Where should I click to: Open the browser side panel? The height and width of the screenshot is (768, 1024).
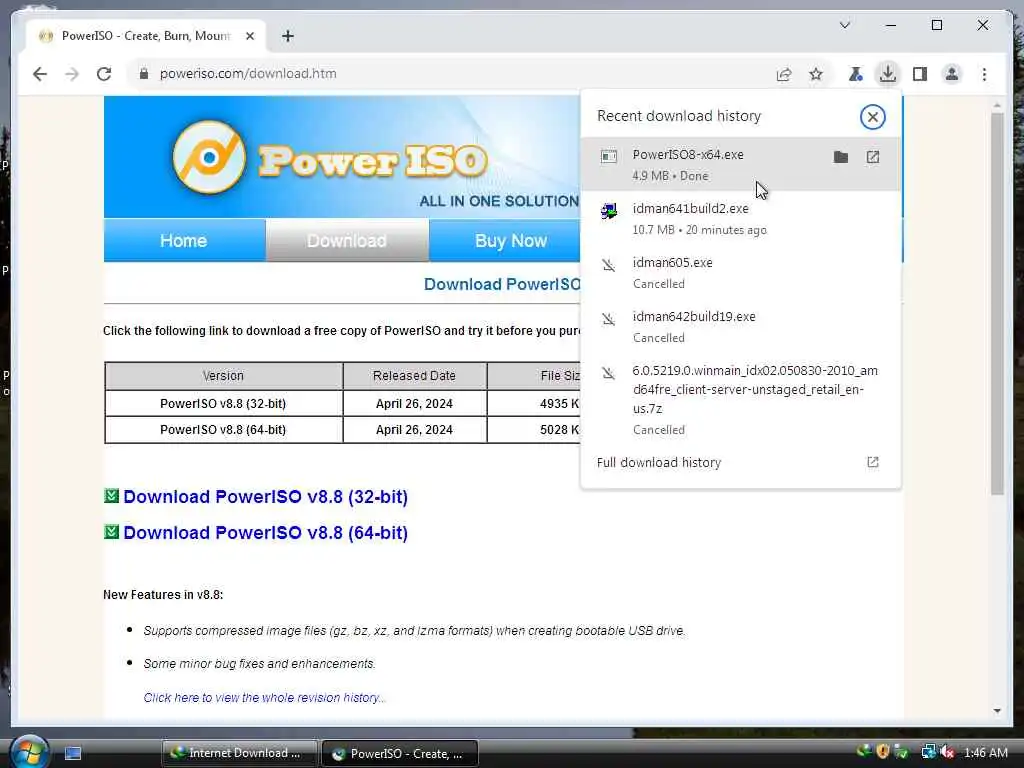[920, 74]
